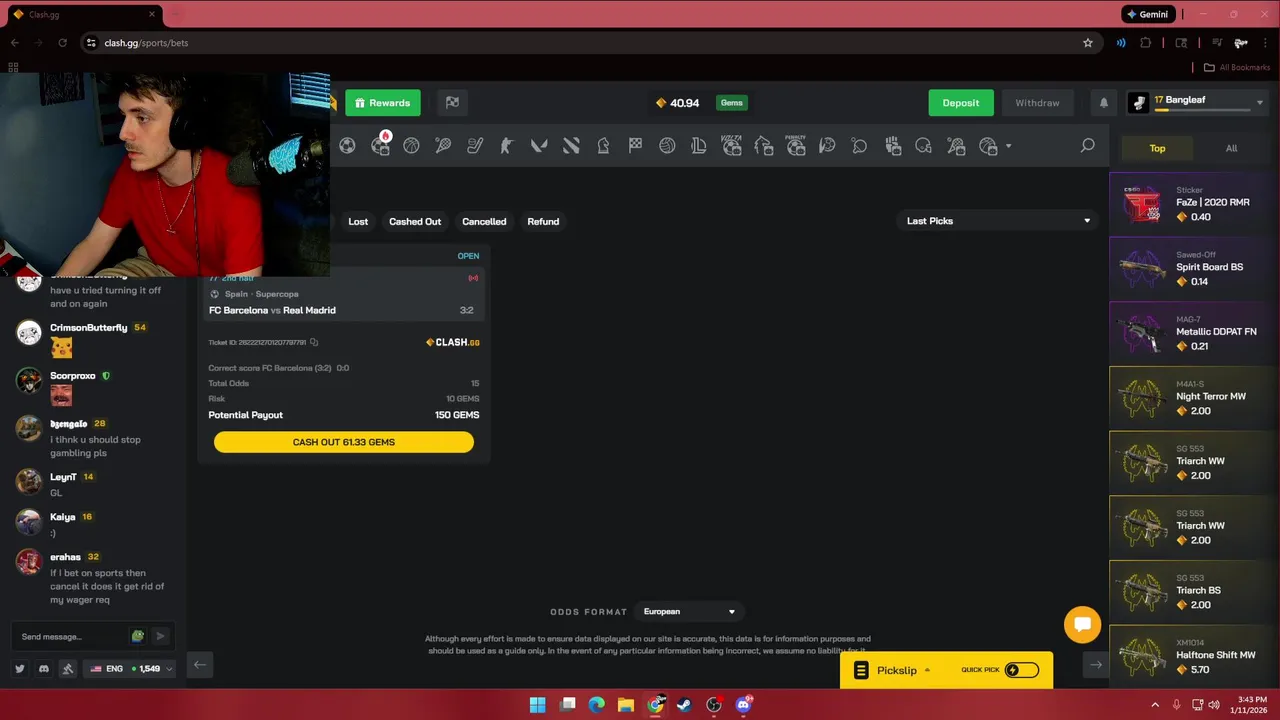Screen dimensions: 1280x720
Task: Open the chat rules gavel icon
Action: [x=67, y=669]
